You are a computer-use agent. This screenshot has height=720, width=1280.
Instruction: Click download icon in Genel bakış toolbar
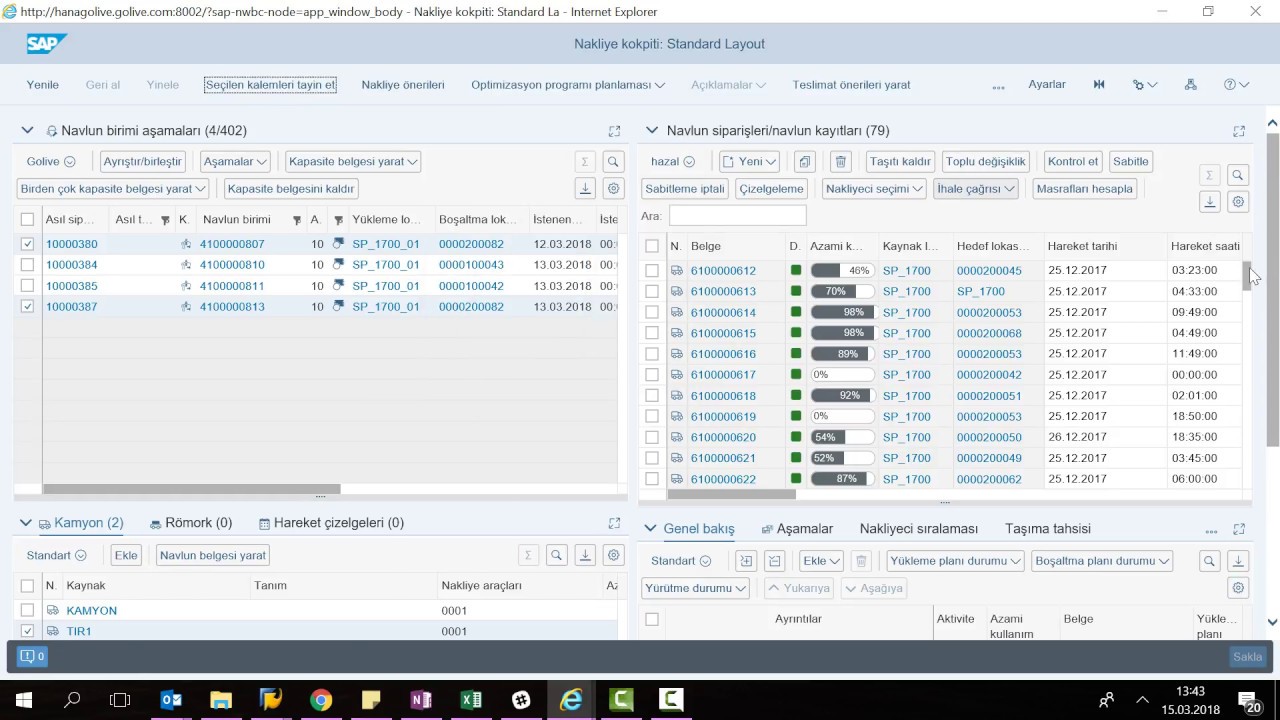[x=1238, y=561]
